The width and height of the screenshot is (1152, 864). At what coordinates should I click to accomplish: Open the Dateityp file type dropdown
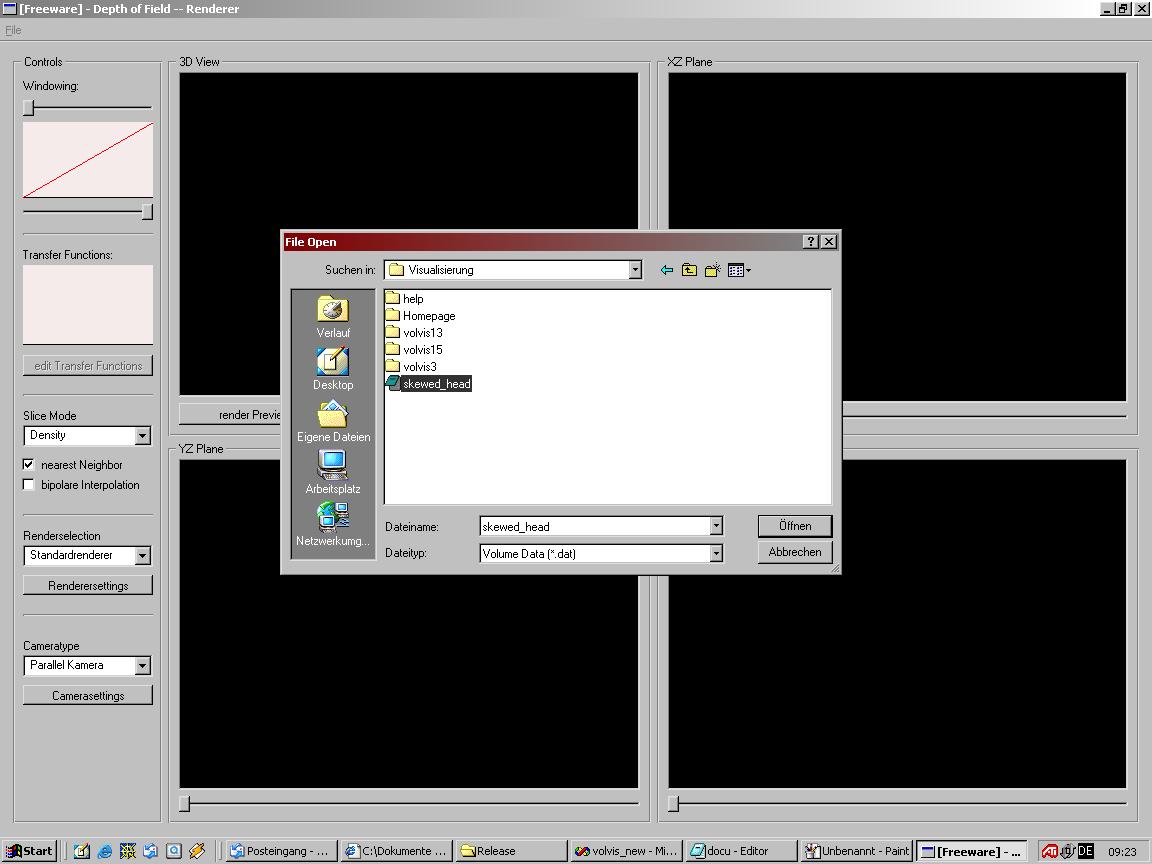tap(716, 553)
